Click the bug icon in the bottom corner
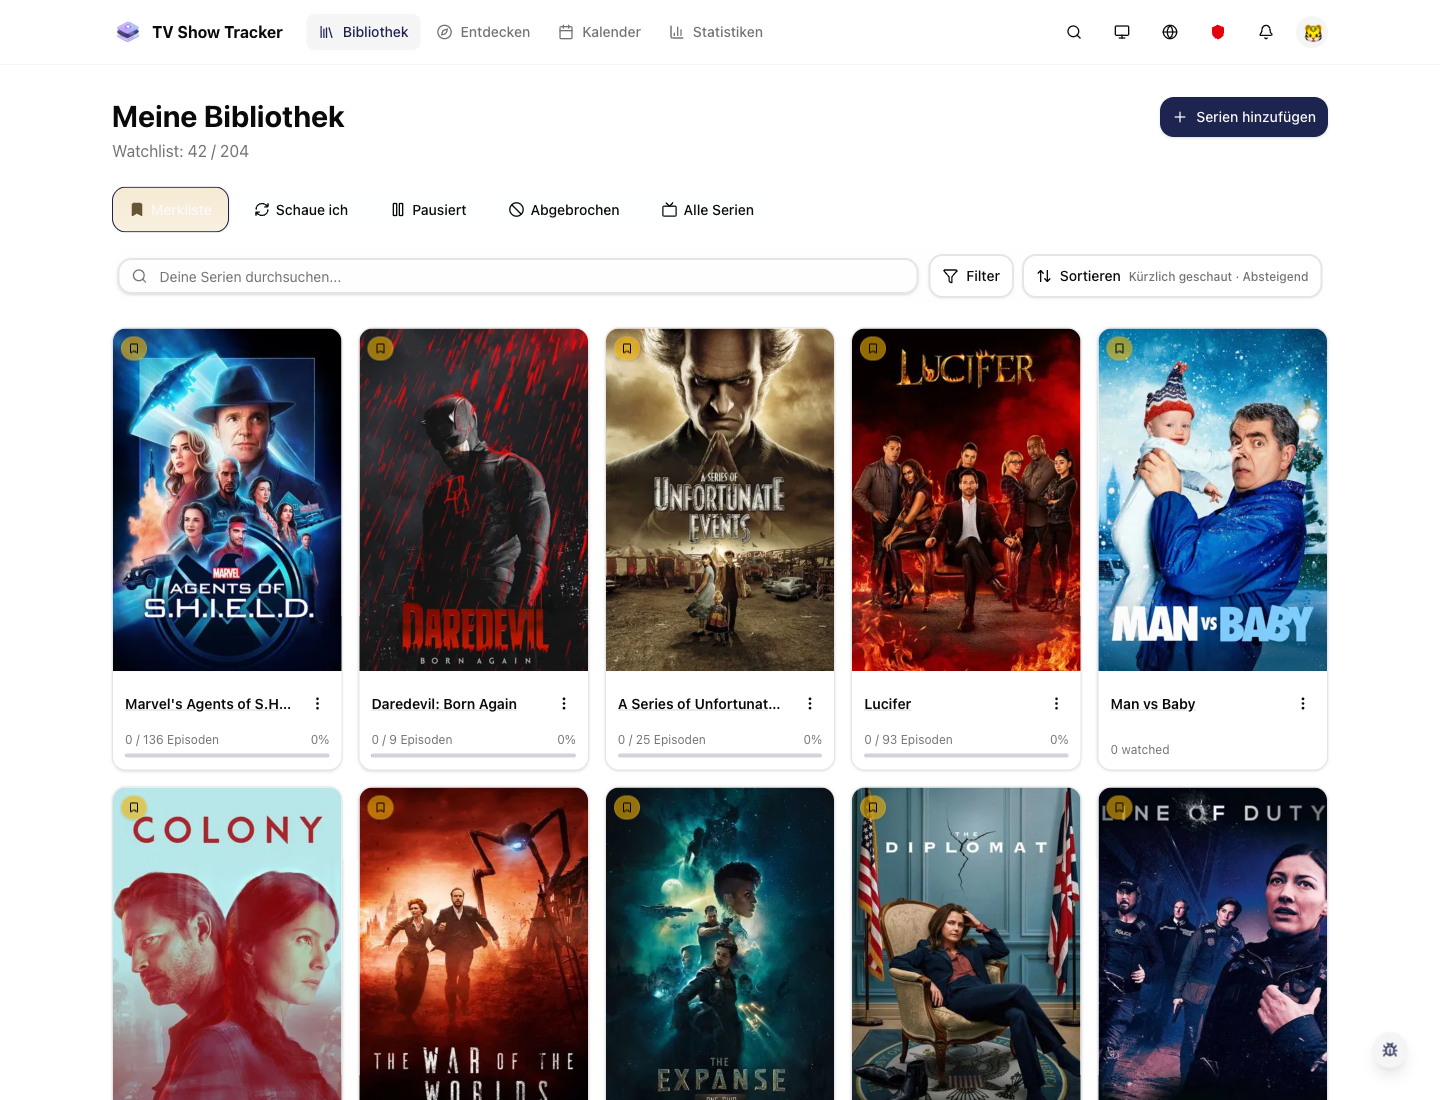Image resolution: width=1440 pixels, height=1100 pixels. click(1389, 1050)
